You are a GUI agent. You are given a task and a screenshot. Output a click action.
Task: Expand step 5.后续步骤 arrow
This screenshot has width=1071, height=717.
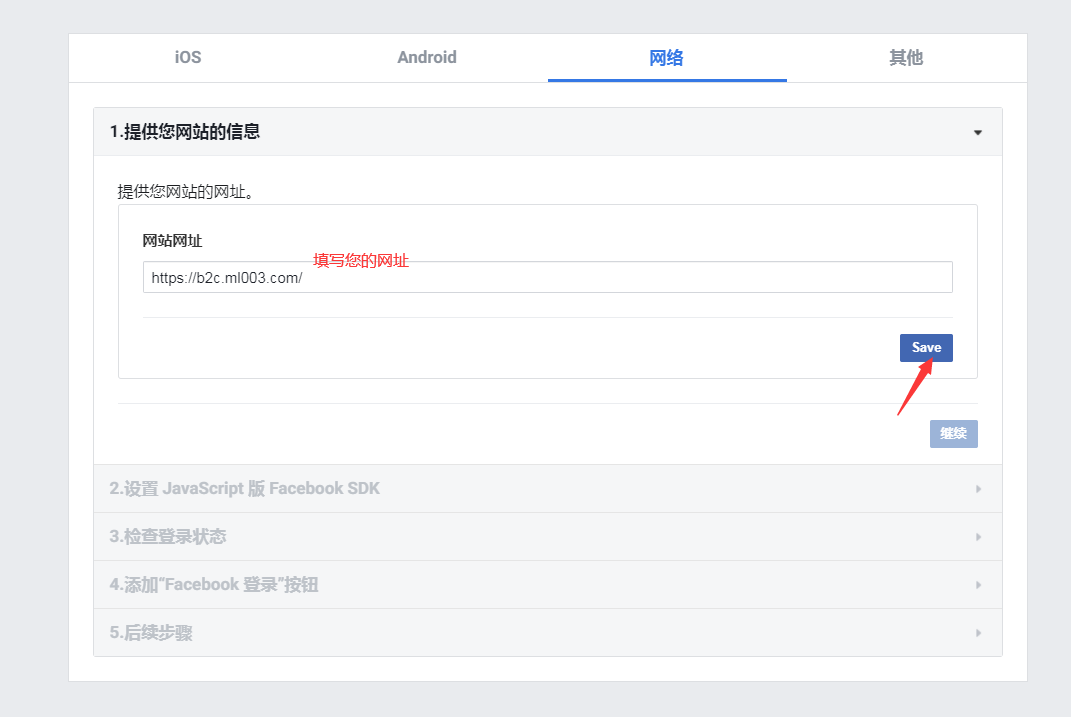pos(978,633)
